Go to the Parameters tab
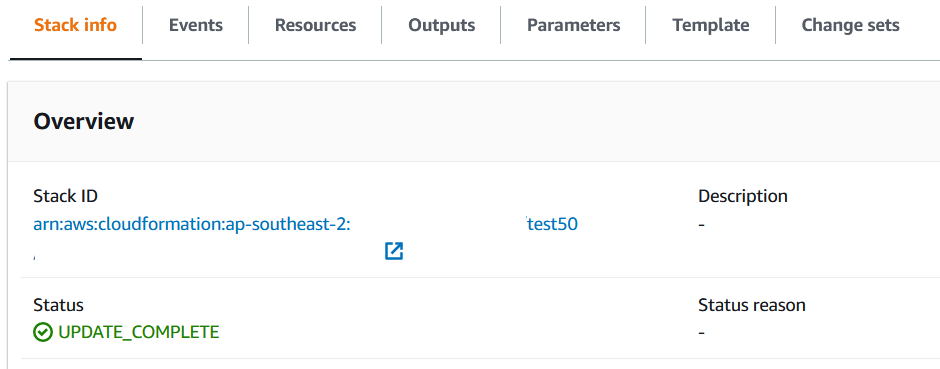Screen dimensions: 940x369 (573, 25)
